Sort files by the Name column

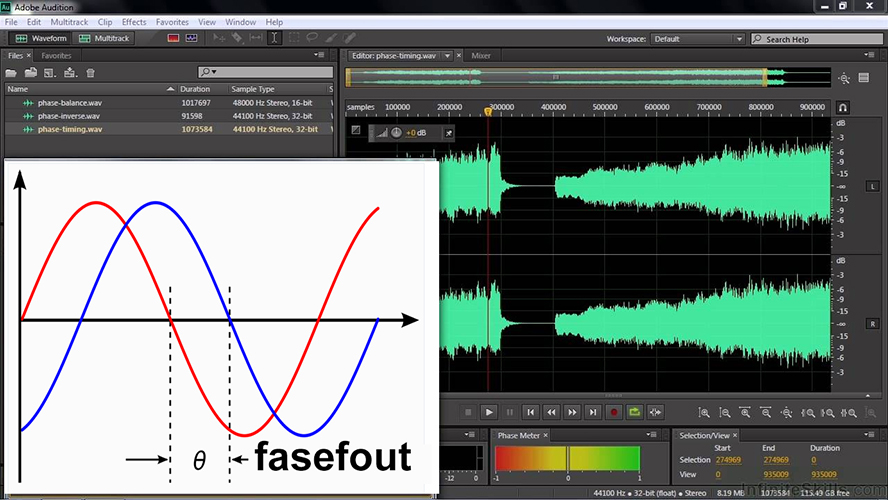coord(91,89)
